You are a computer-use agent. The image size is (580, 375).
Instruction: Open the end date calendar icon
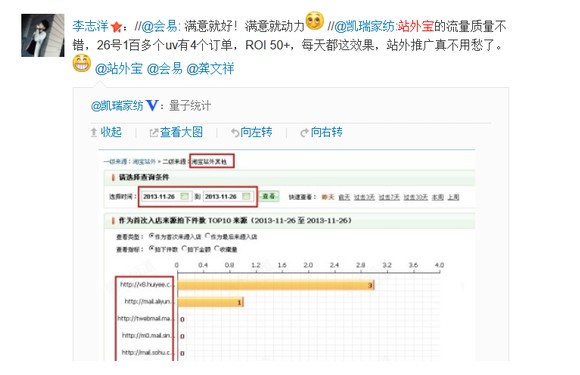(246, 196)
